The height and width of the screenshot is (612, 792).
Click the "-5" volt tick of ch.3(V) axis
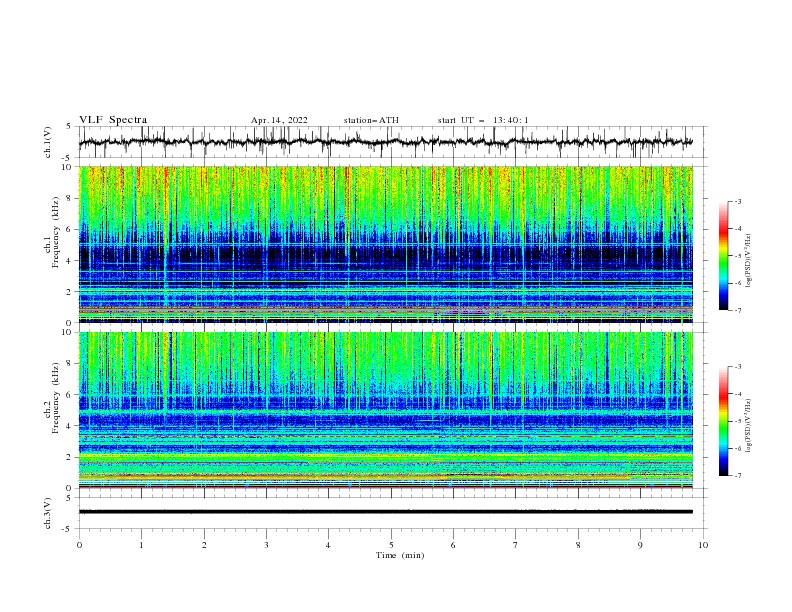(68, 529)
